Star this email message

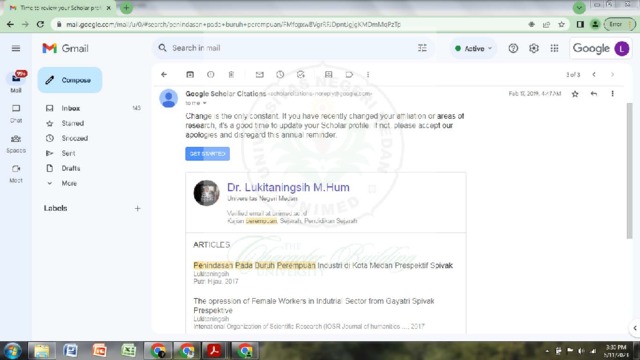[x=575, y=94]
